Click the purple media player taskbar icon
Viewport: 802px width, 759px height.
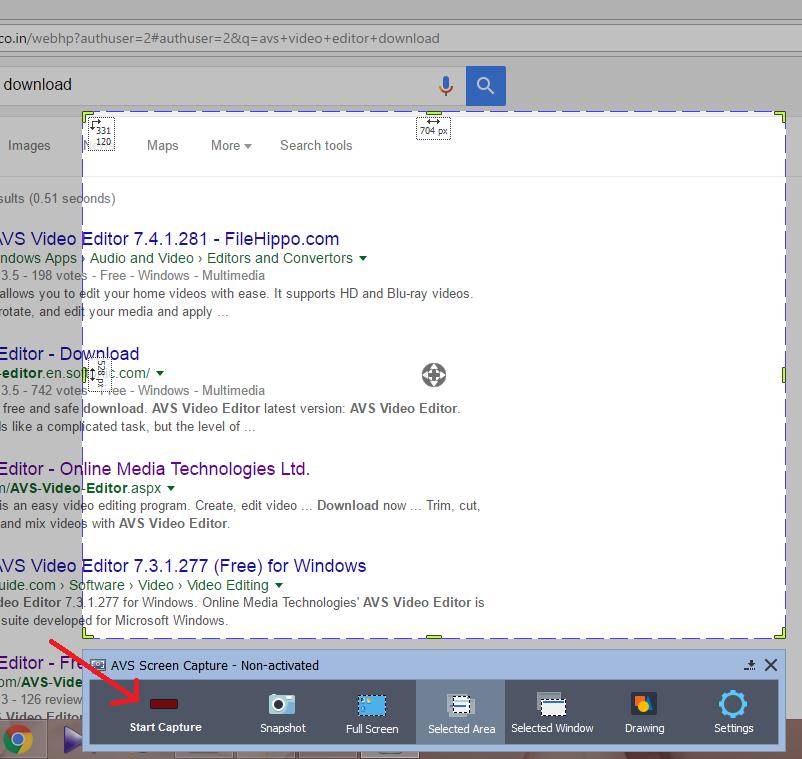point(72,740)
